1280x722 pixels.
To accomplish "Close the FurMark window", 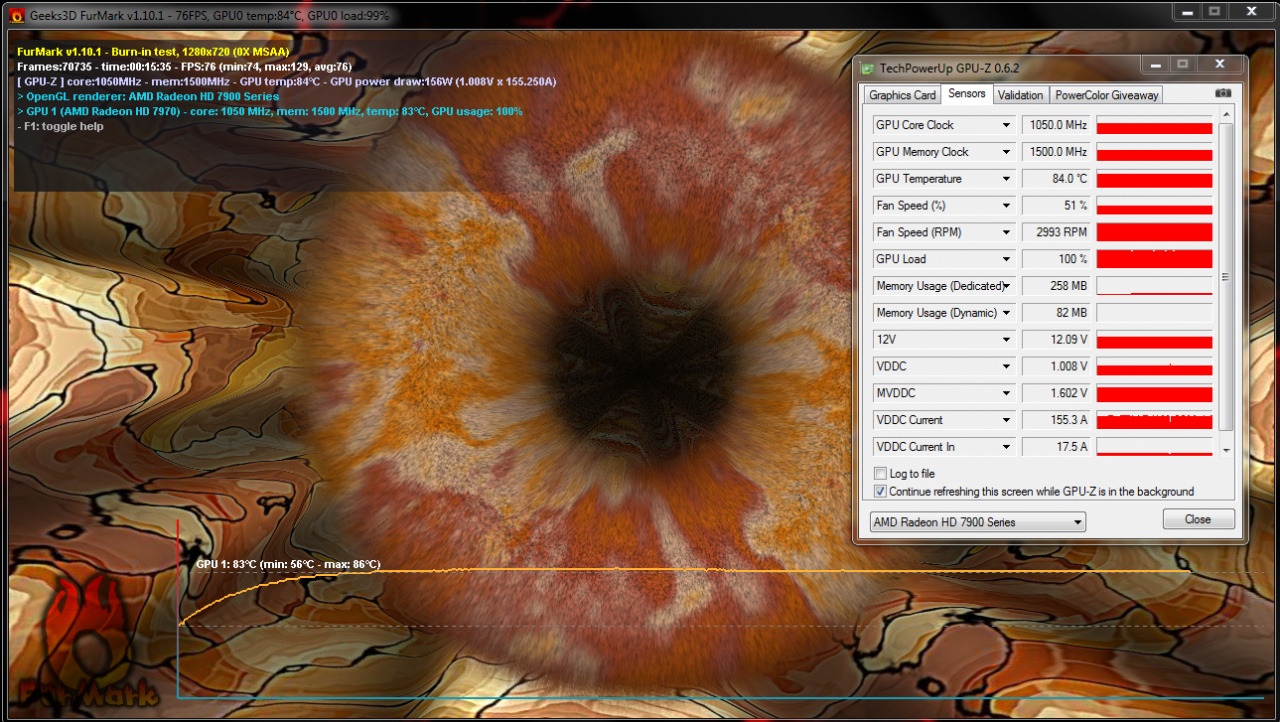I will pyautogui.click(x=1251, y=11).
